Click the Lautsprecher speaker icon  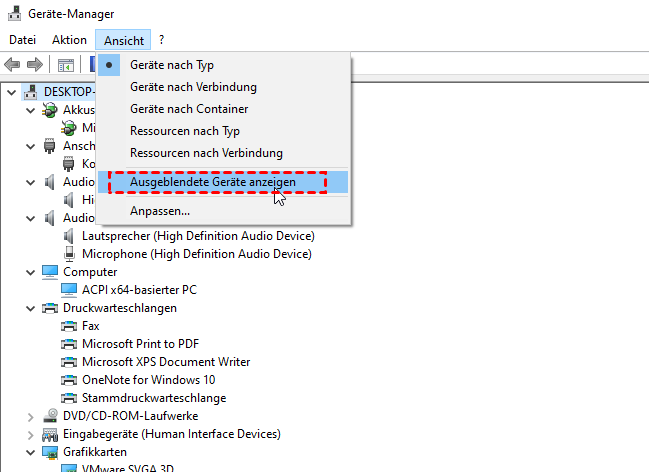coord(69,236)
